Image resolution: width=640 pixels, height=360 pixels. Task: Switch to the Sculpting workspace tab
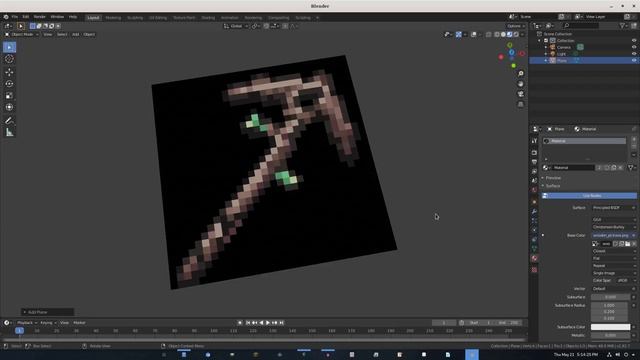pyautogui.click(x=135, y=18)
